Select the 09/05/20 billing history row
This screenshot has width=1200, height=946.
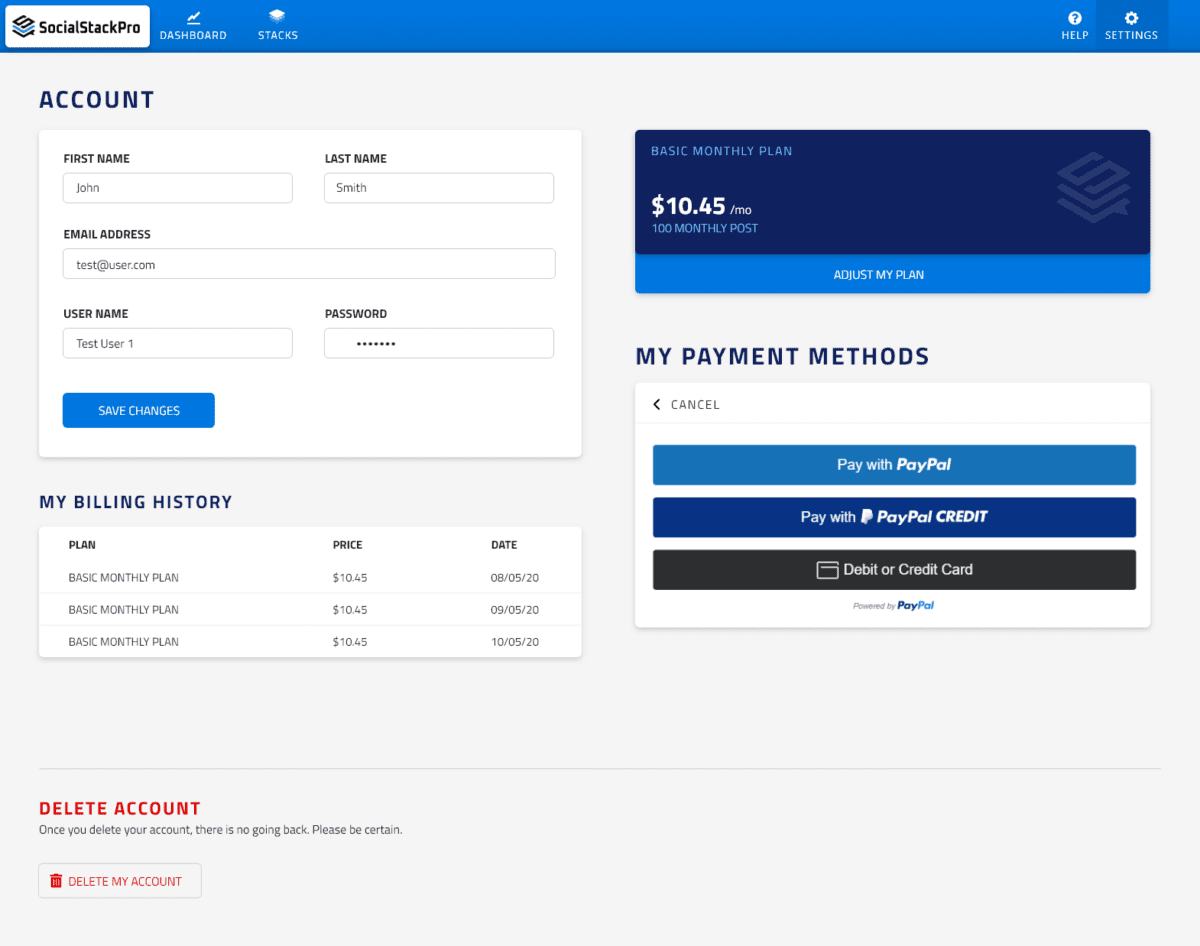pyautogui.click(x=309, y=610)
